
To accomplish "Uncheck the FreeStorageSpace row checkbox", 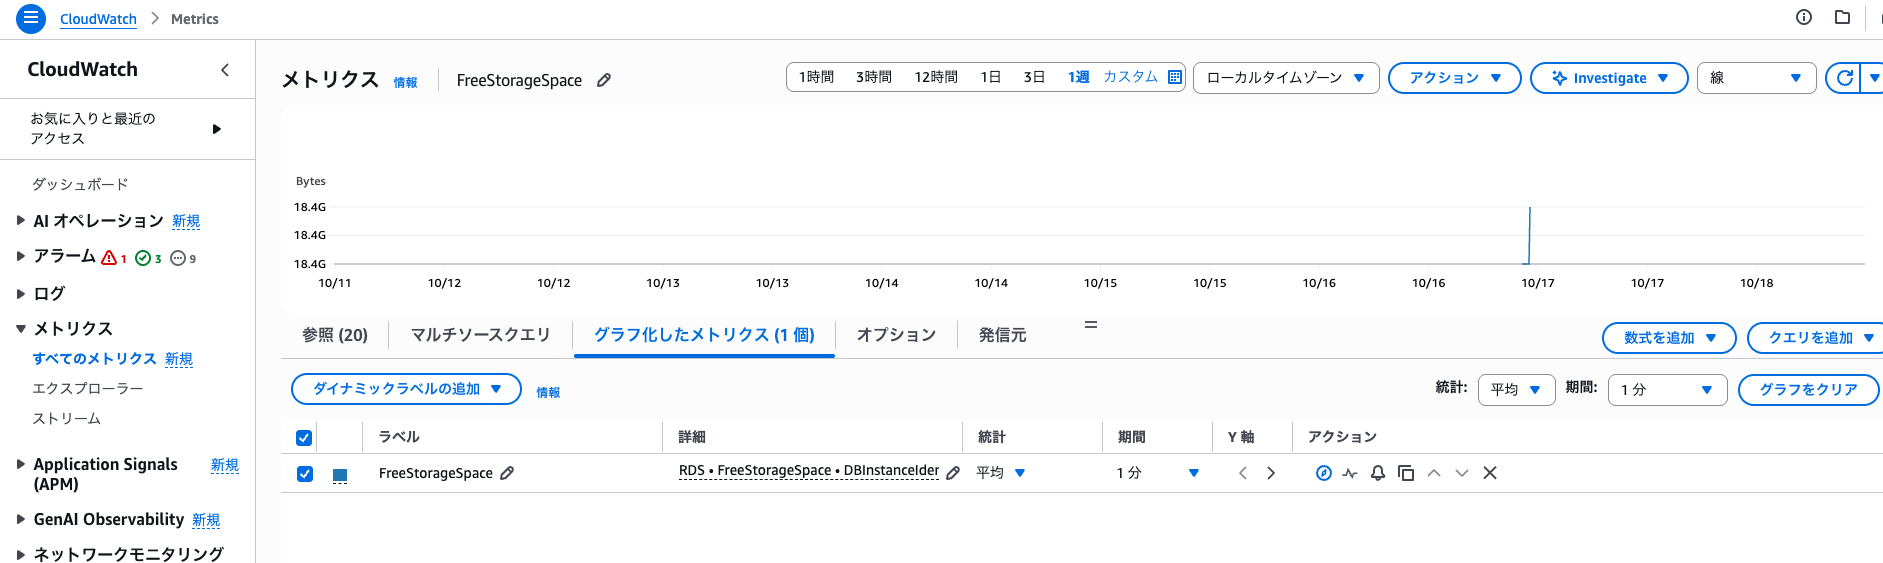I will click(x=304, y=474).
